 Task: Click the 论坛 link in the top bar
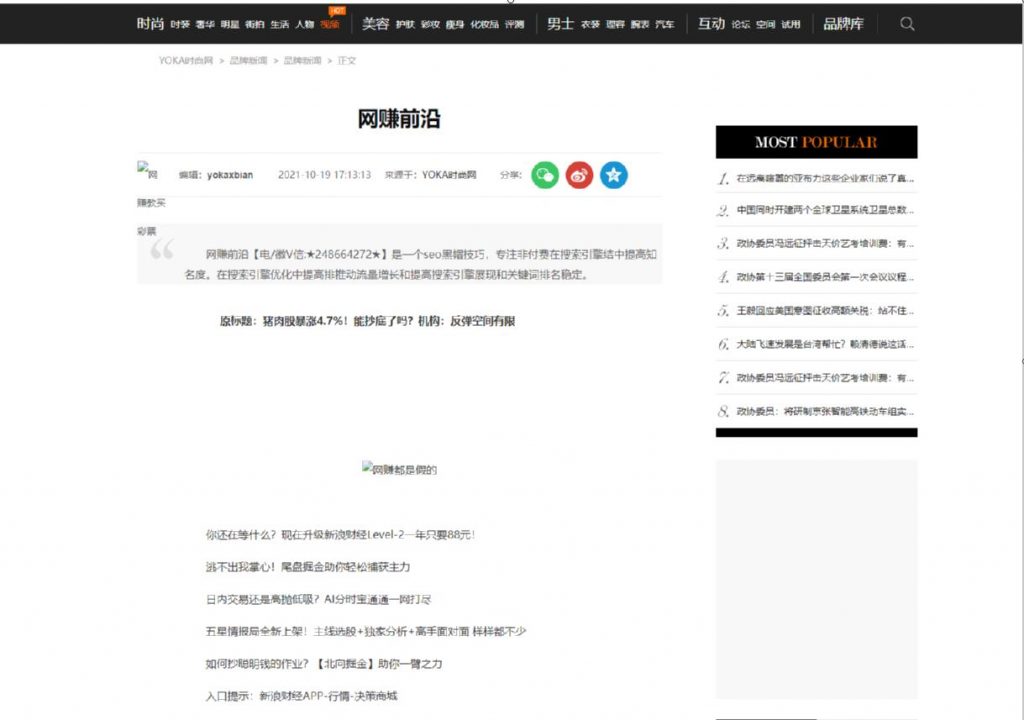point(740,24)
